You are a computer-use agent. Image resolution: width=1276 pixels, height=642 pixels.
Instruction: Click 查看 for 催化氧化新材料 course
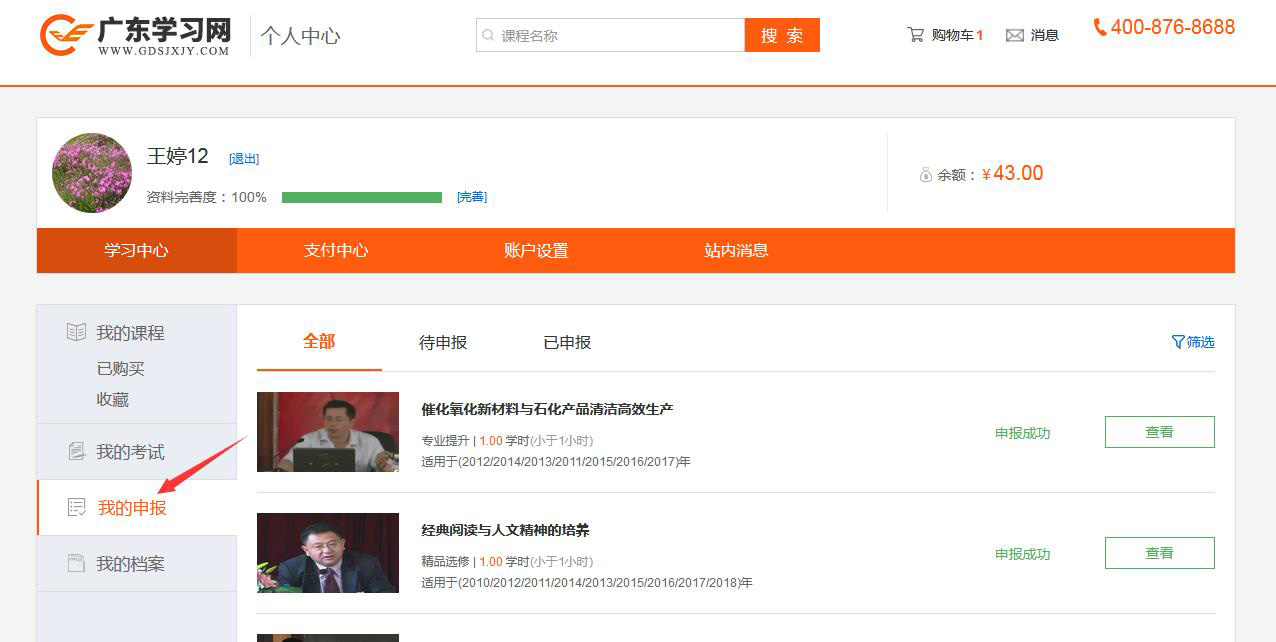1159,432
